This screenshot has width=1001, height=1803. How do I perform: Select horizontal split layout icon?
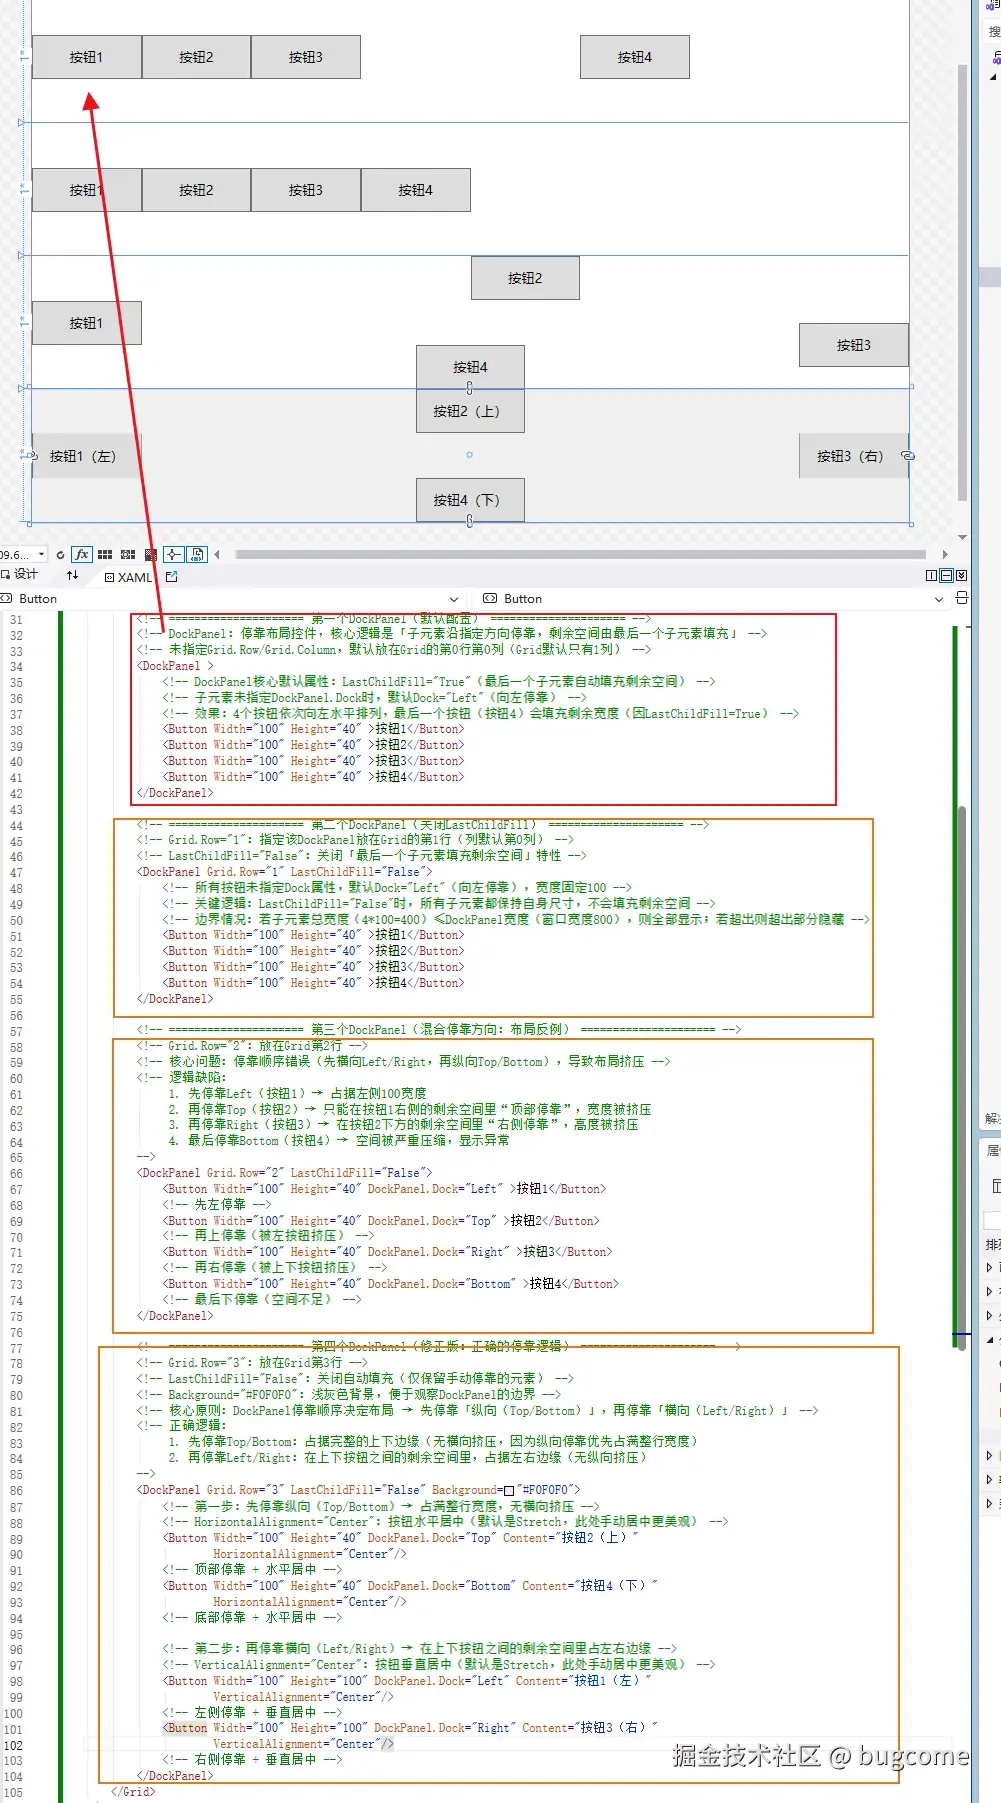946,576
